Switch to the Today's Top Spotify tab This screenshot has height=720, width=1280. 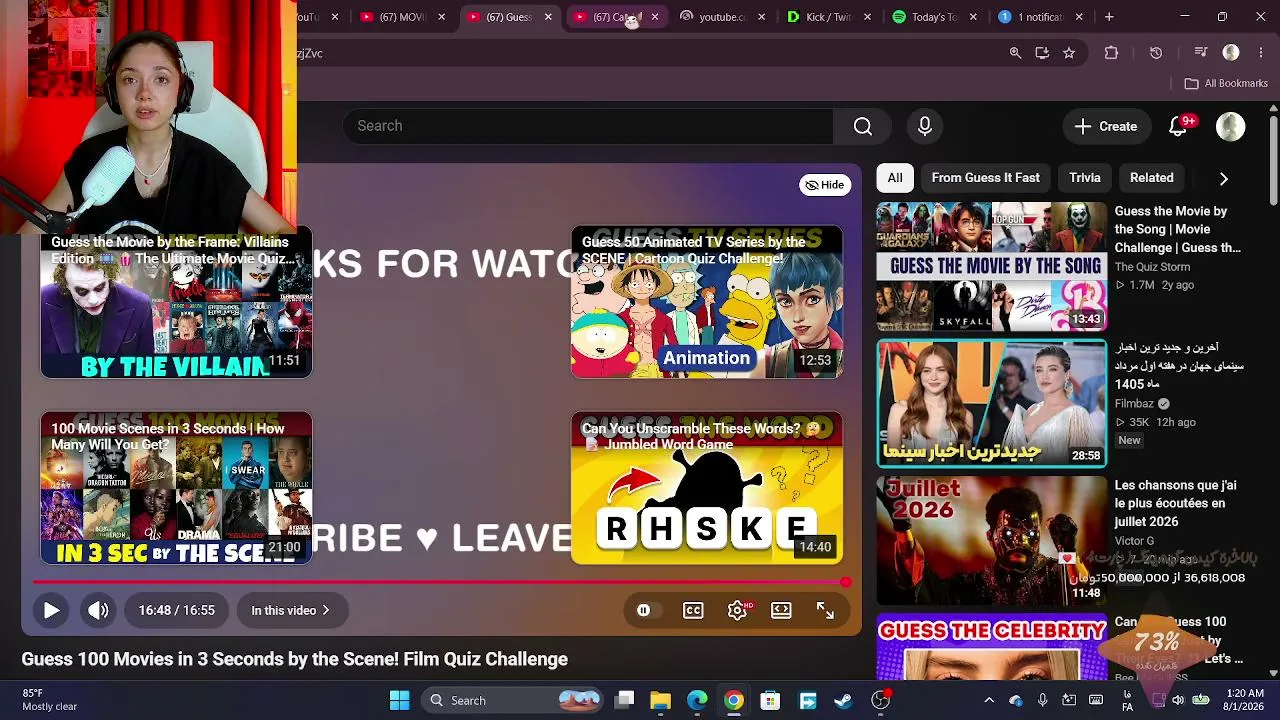934,17
